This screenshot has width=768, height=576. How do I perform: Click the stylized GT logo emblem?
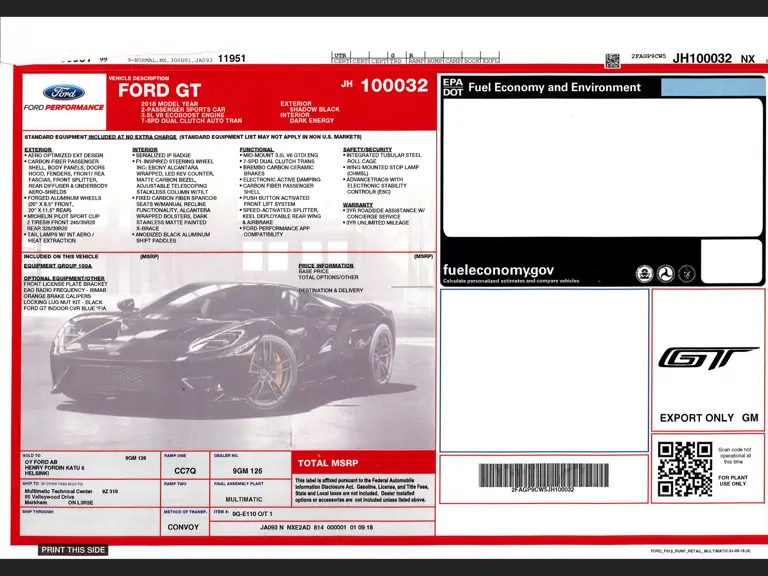click(x=708, y=358)
